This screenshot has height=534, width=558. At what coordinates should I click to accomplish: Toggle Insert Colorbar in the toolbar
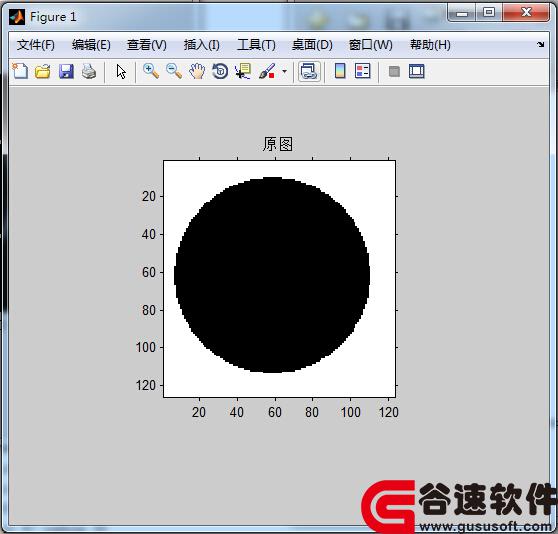tap(340, 71)
